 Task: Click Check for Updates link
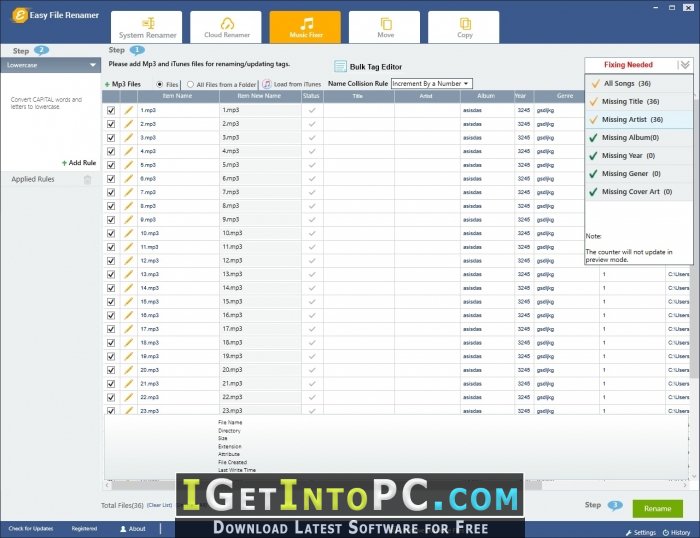point(30,529)
